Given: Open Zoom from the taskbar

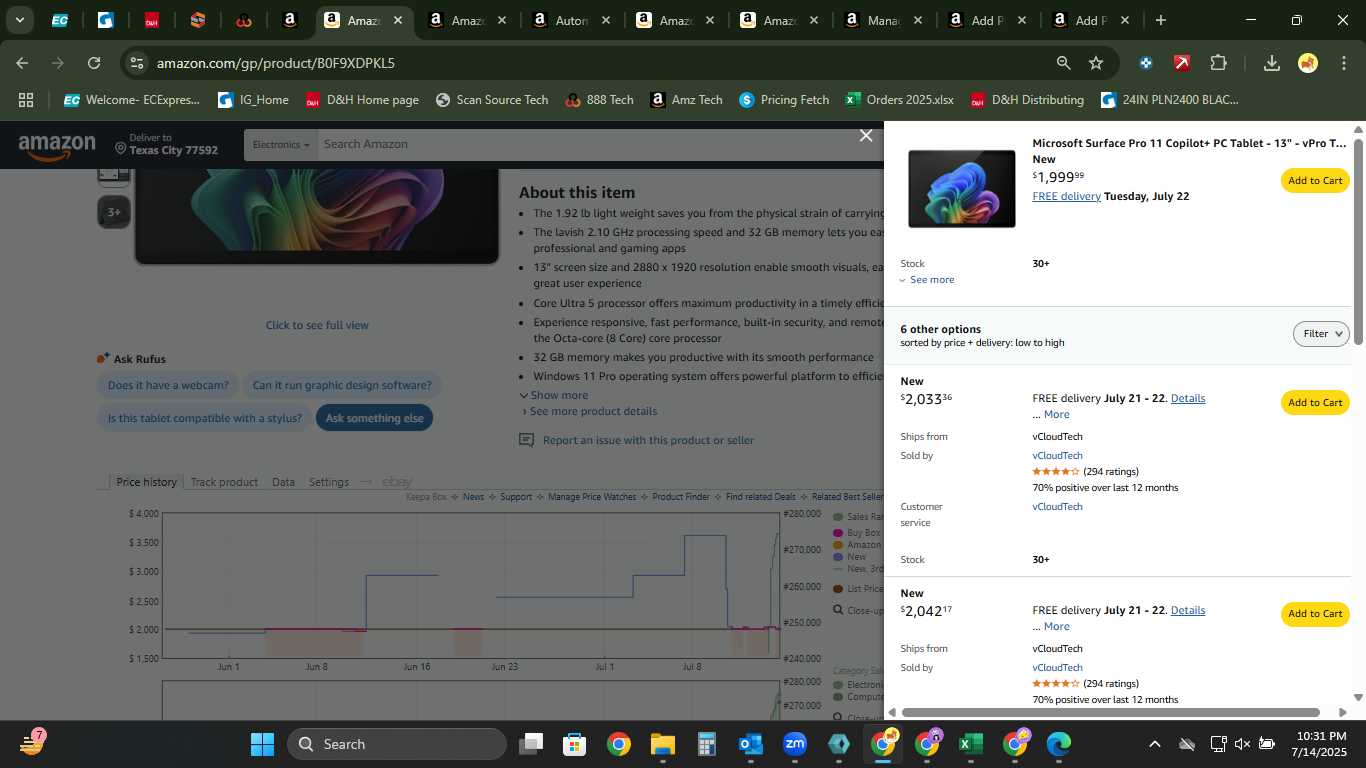Looking at the screenshot, I should pyautogui.click(x=795, y=744).
